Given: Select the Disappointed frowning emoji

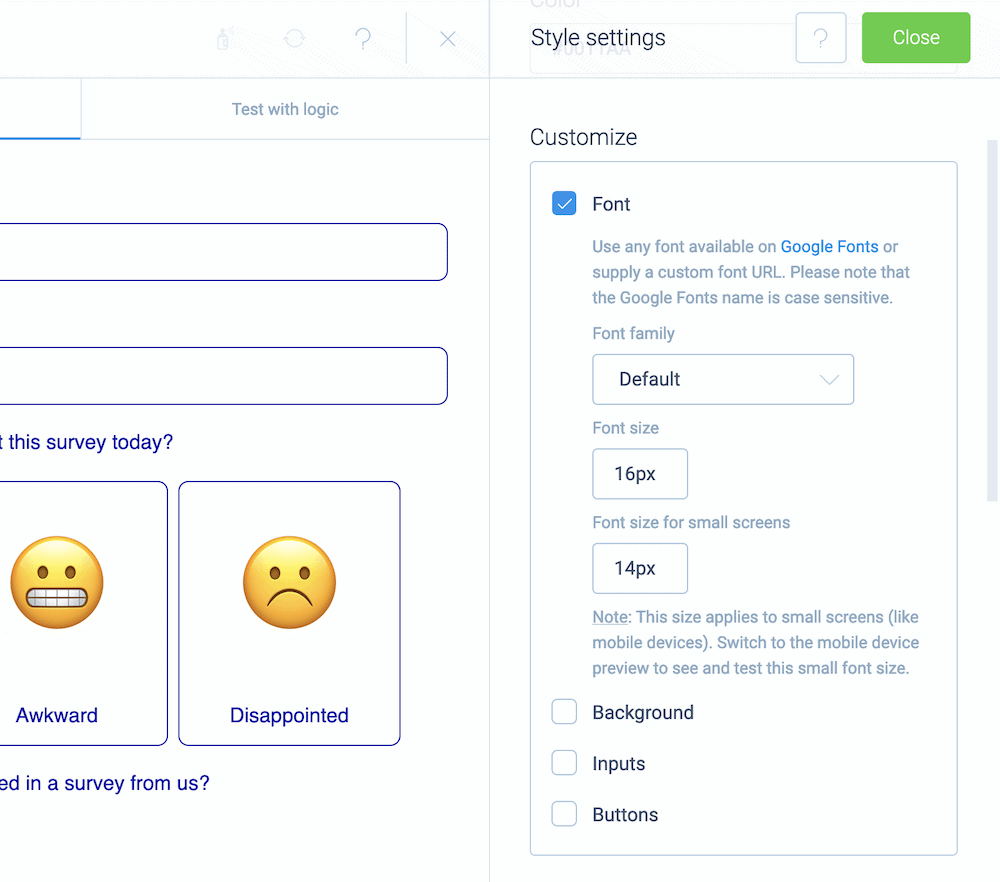Looking at the screenshot, I should [x=290, y=582].
